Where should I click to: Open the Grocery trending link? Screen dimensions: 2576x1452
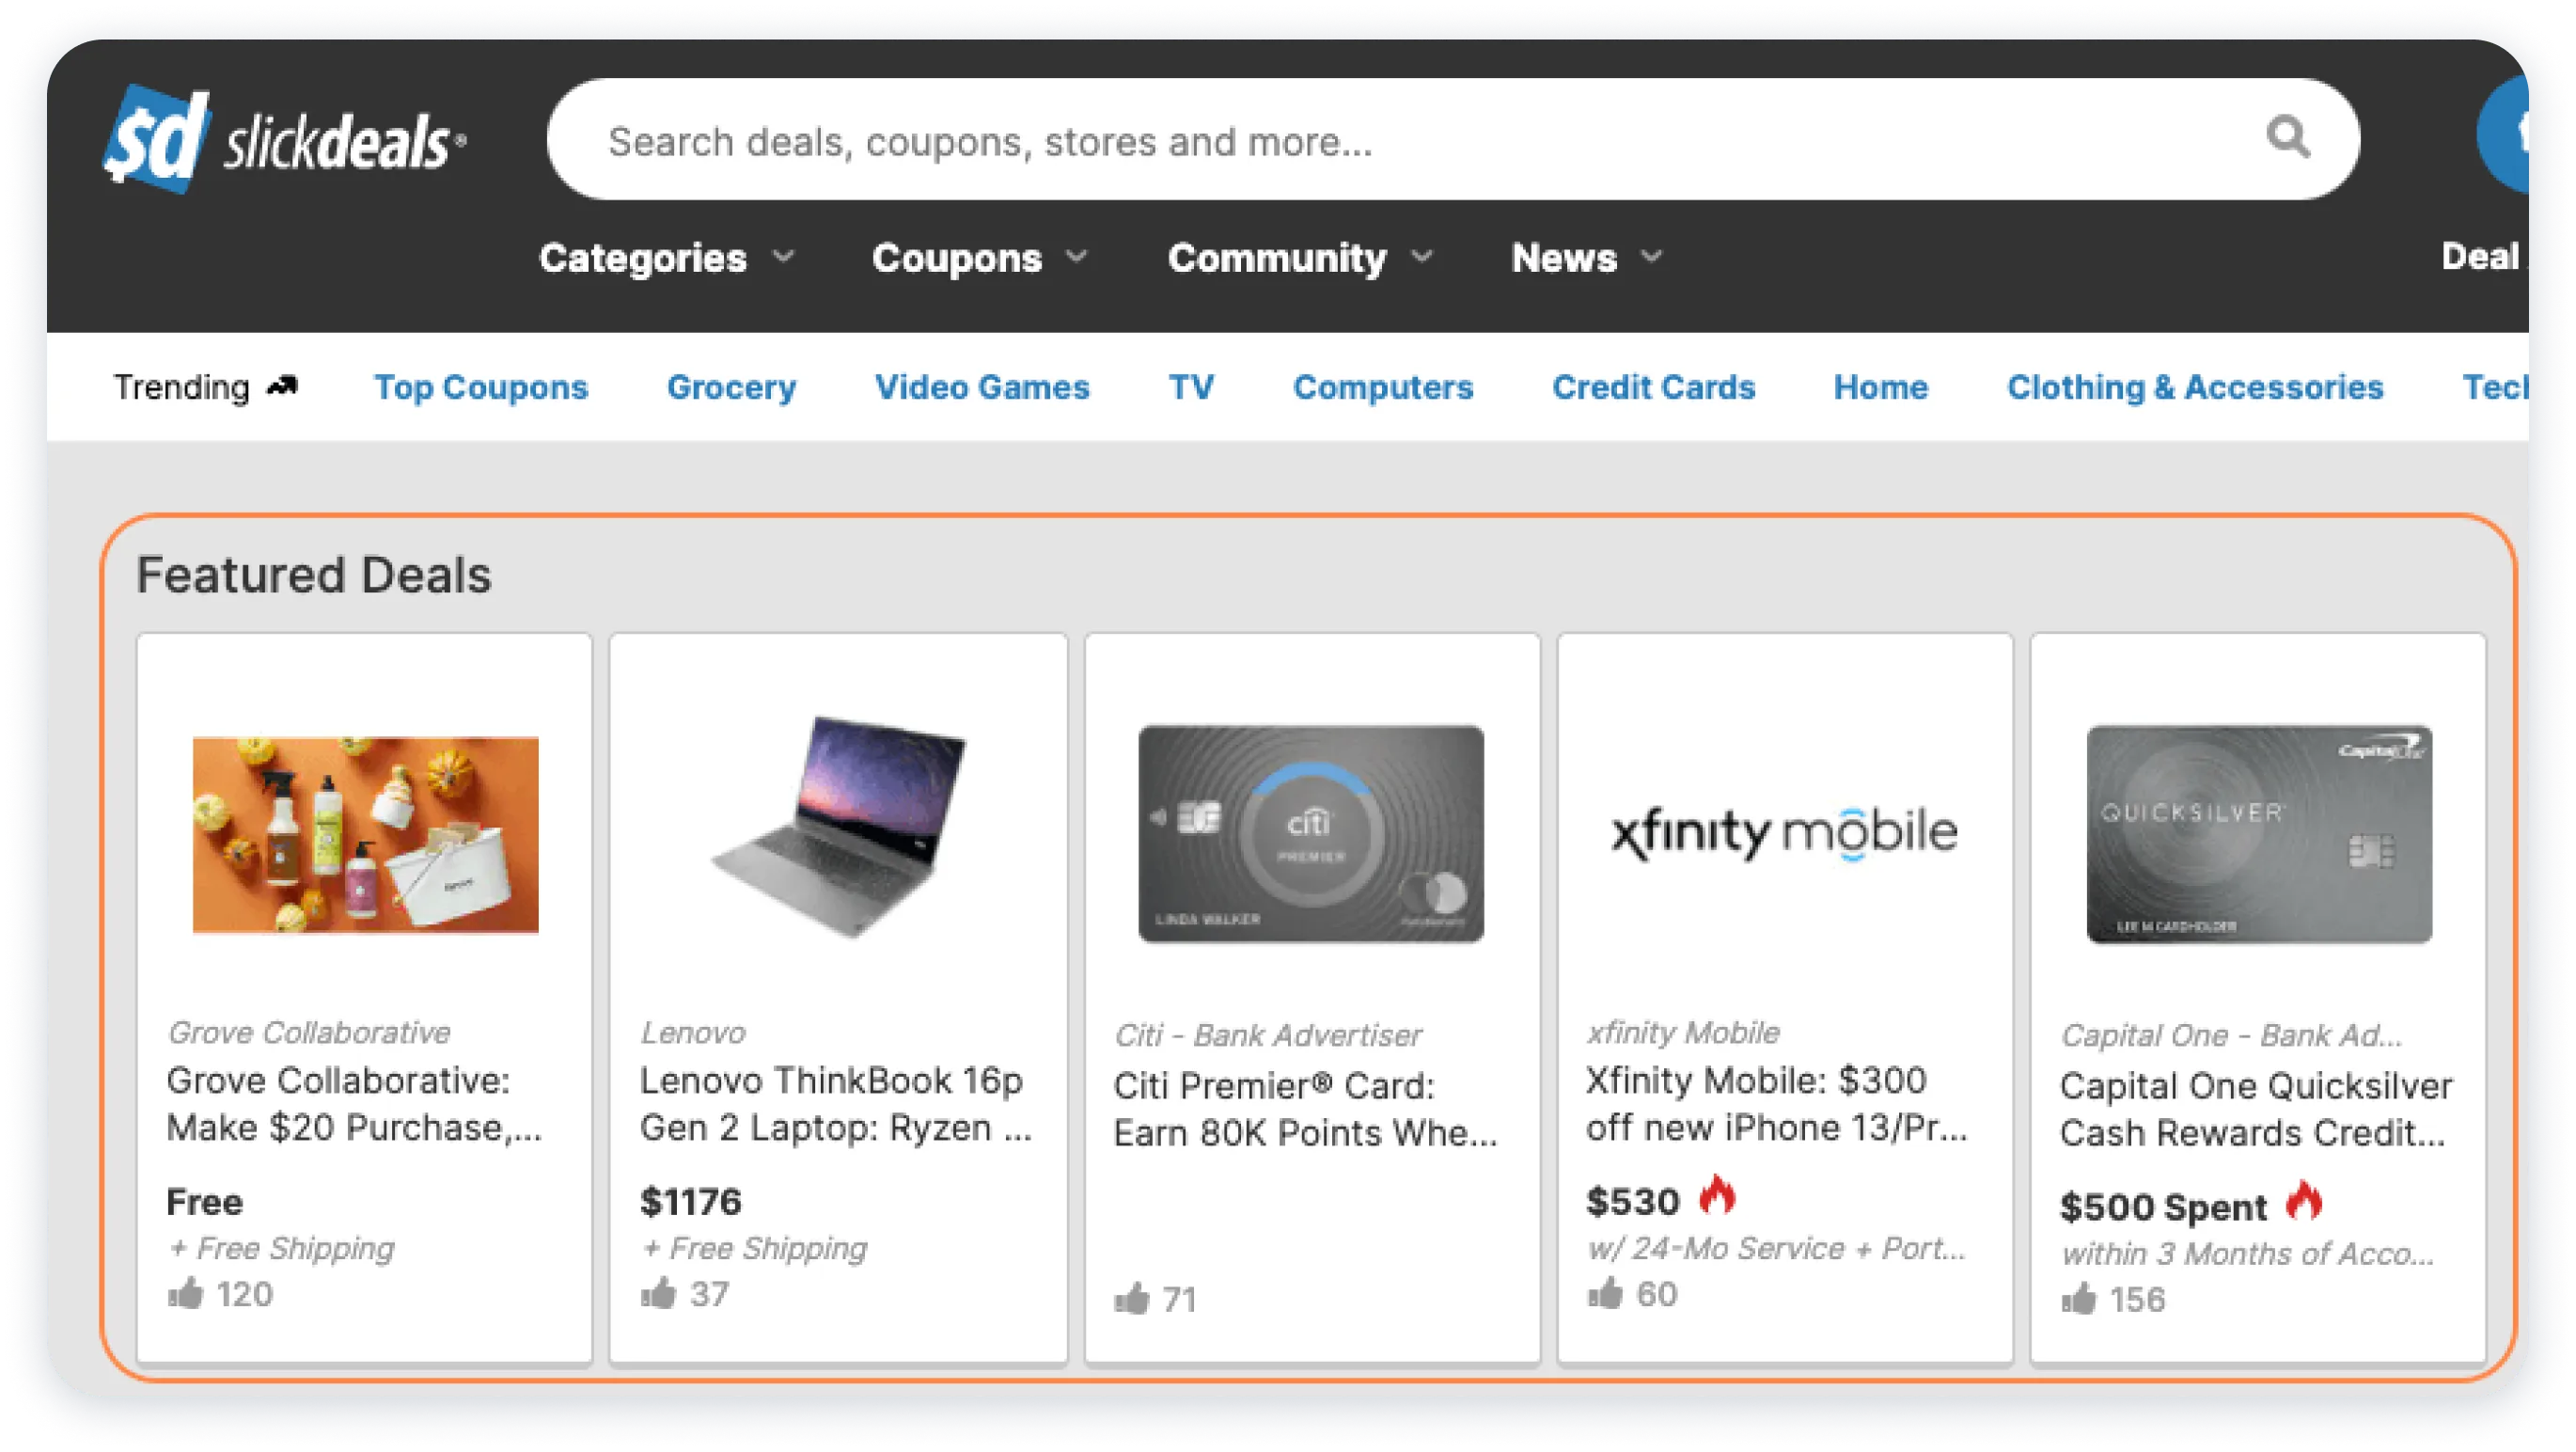tap(732, 387)
